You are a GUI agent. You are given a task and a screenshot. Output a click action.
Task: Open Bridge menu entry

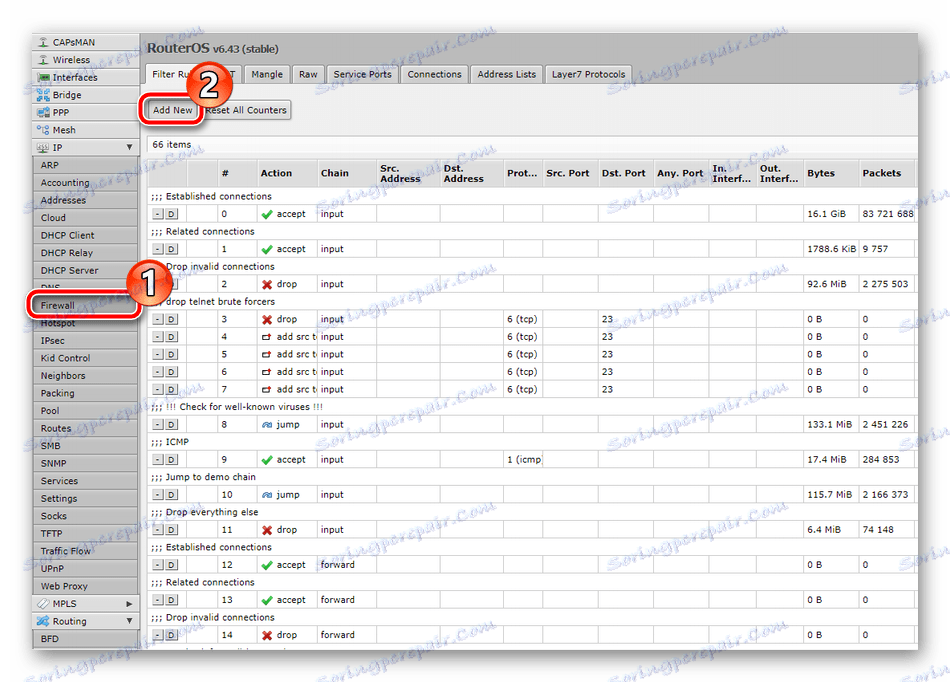click(85, 95)
